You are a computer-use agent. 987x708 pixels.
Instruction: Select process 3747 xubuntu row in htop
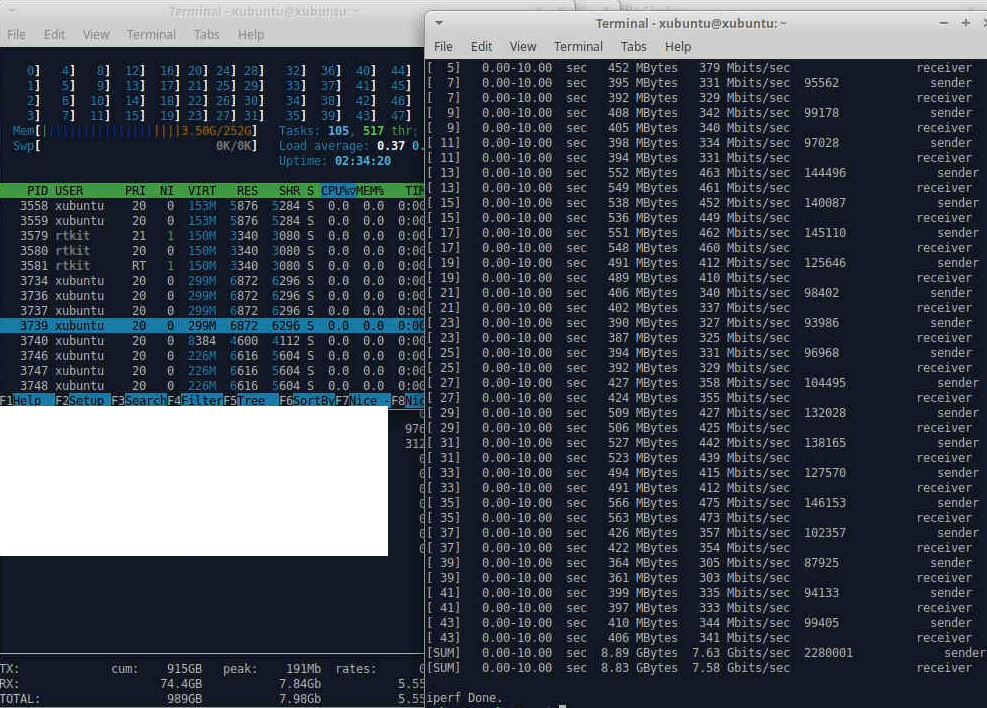(212, 371)
